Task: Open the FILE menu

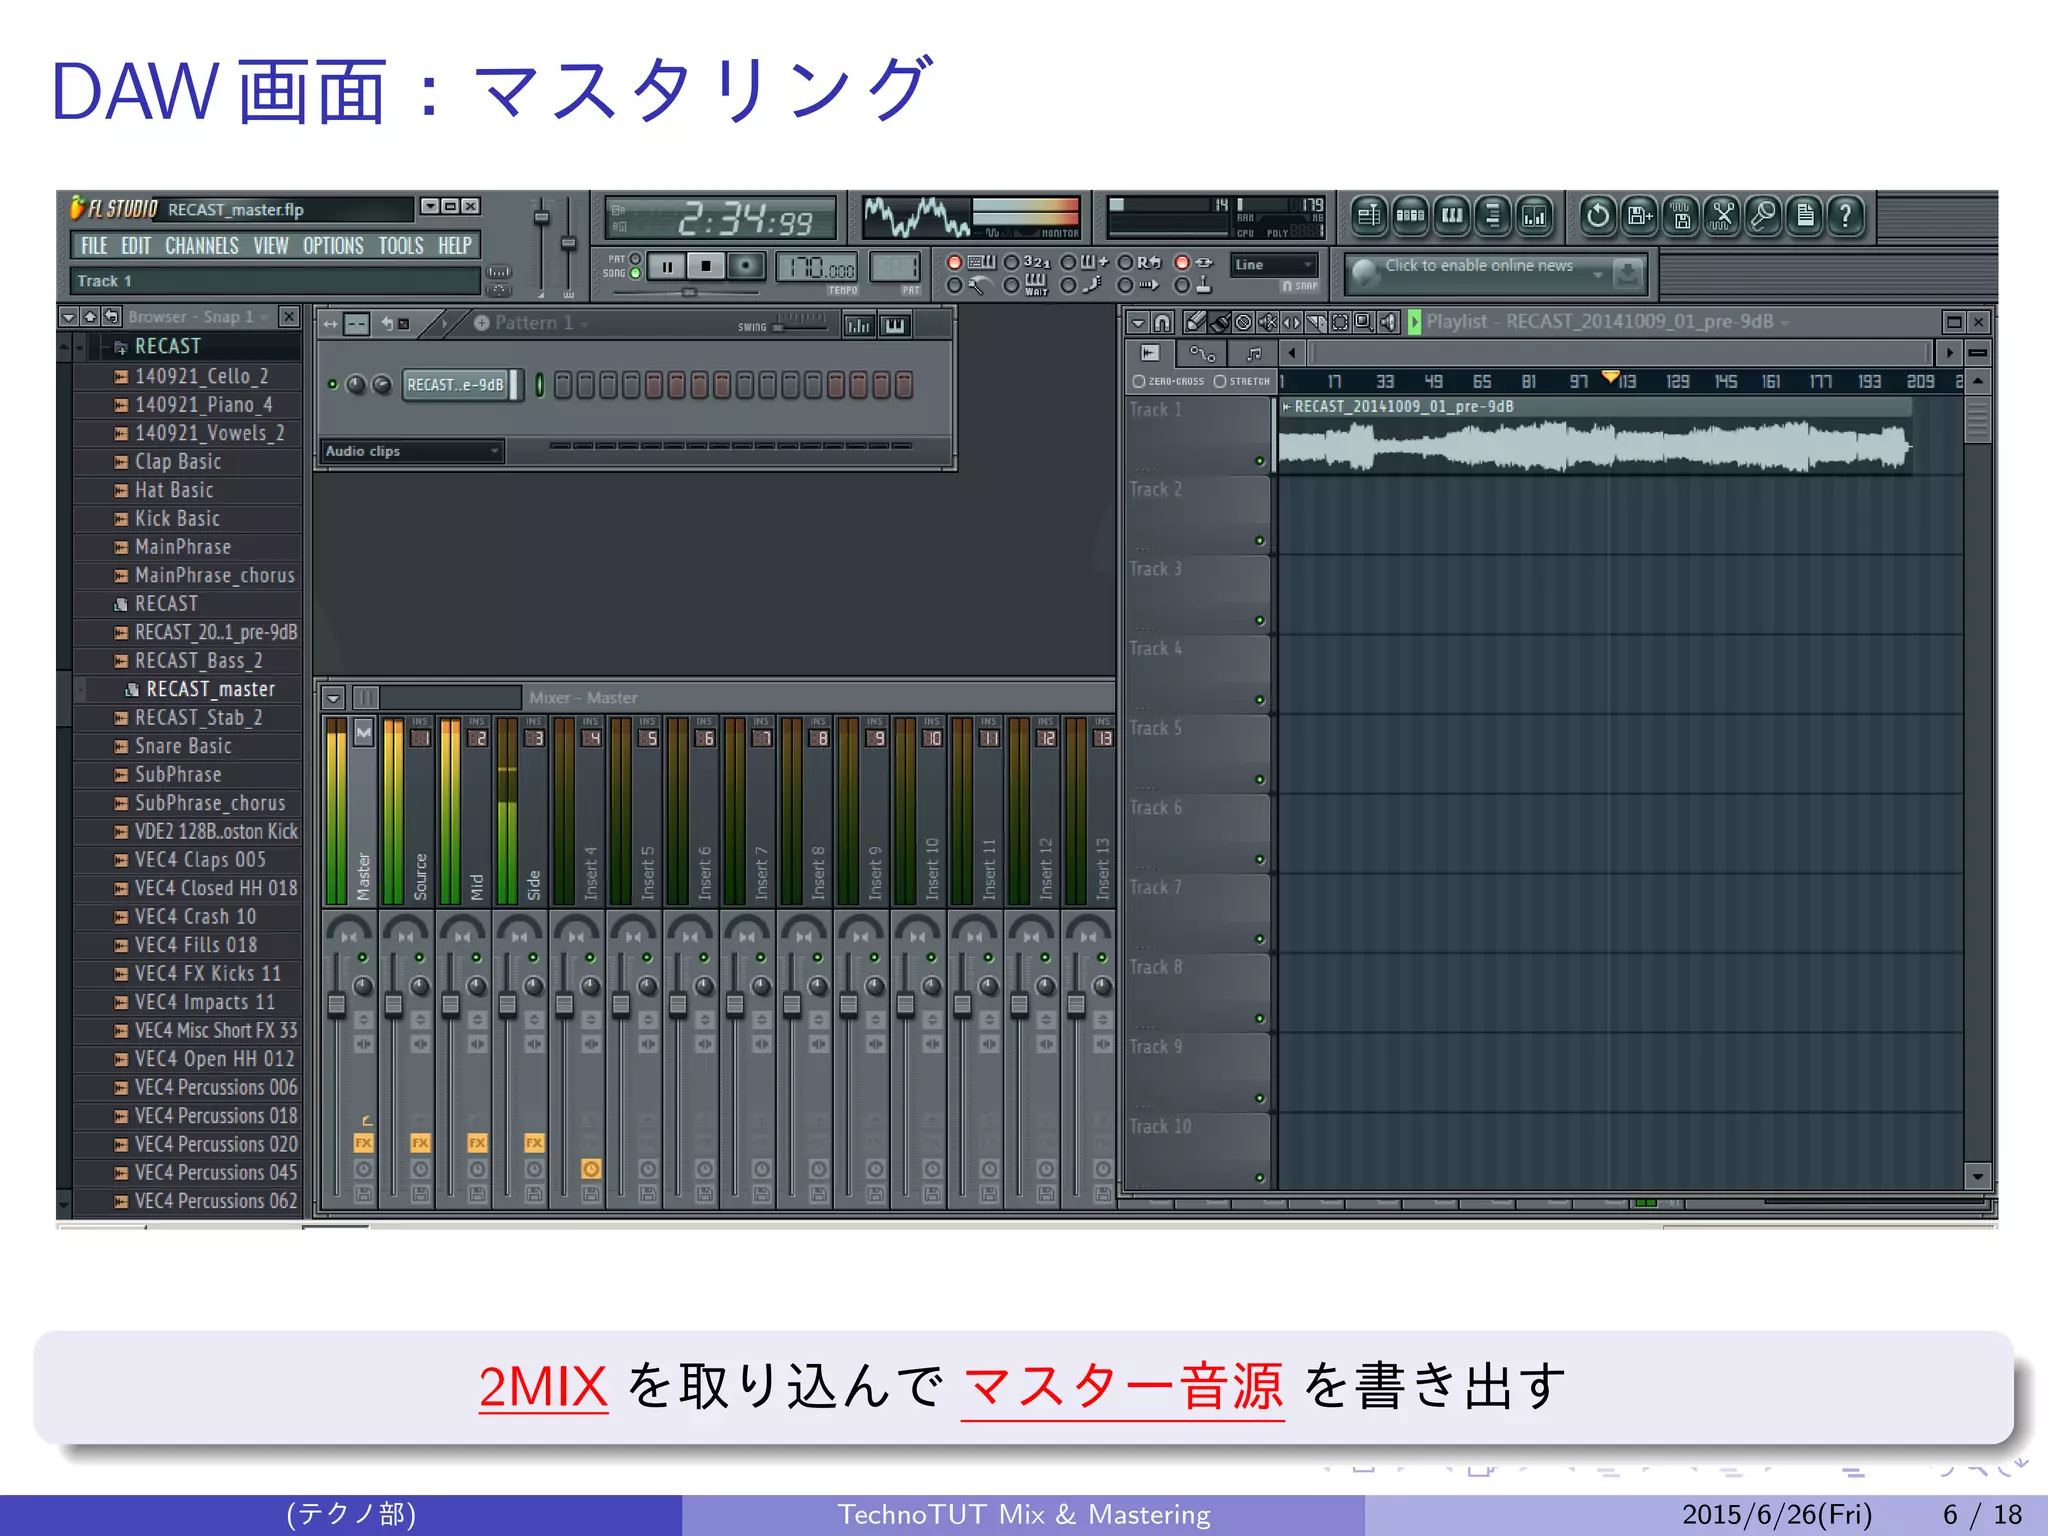Action: tap(94, 246)
